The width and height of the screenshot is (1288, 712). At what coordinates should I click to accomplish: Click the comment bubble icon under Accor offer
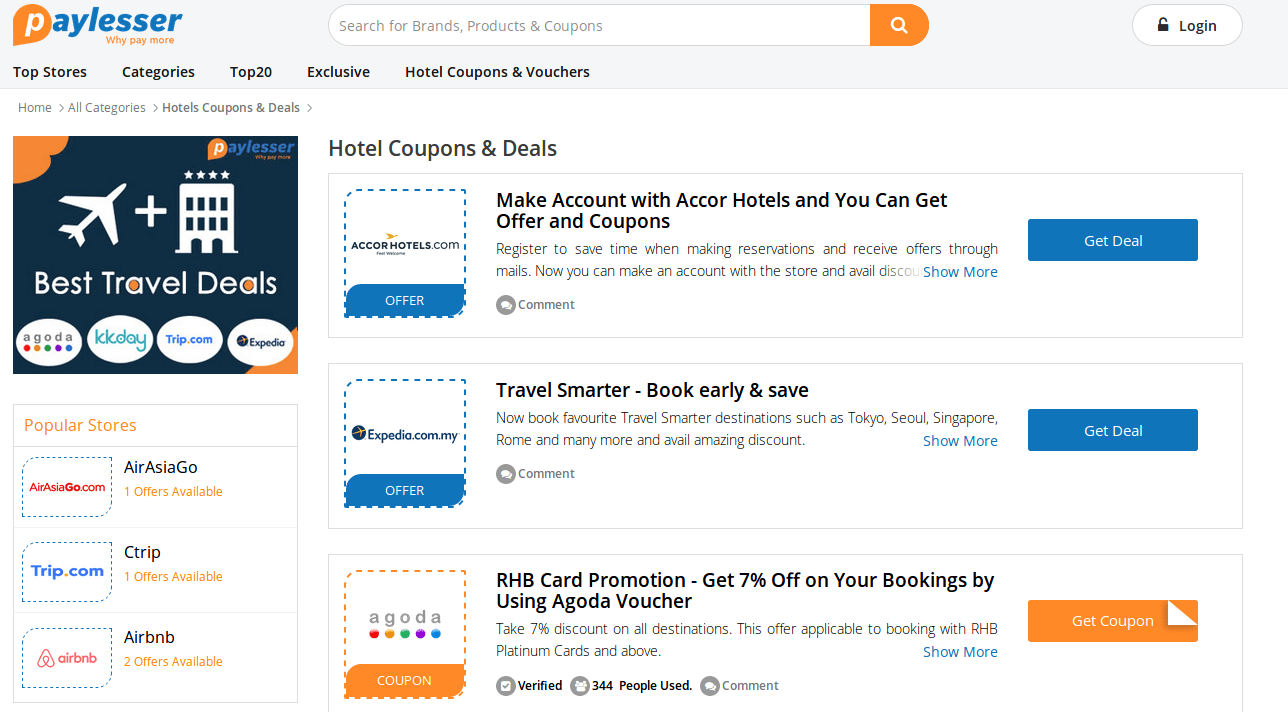(506, 304)
